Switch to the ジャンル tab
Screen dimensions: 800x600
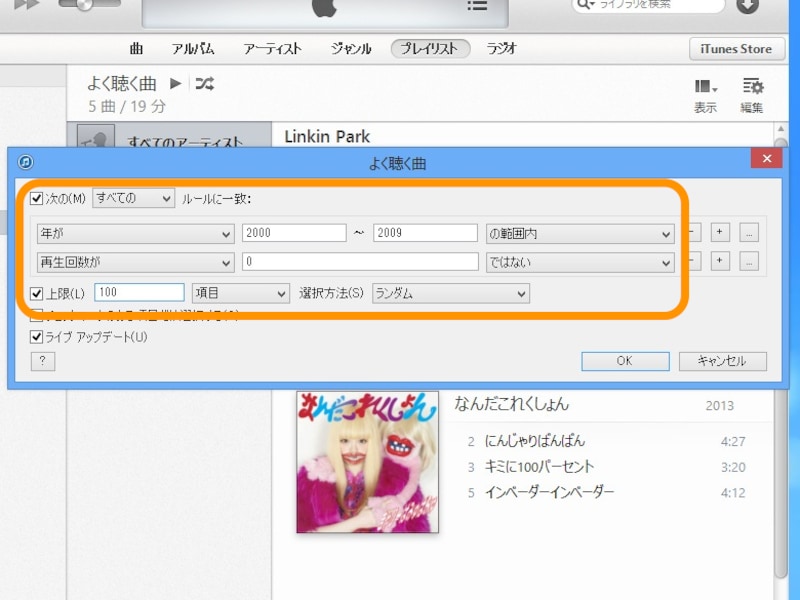click(351, 48)
